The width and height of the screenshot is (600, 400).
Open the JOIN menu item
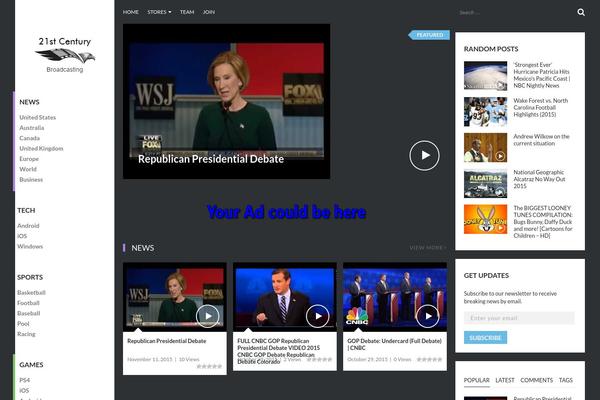(209, 12)
